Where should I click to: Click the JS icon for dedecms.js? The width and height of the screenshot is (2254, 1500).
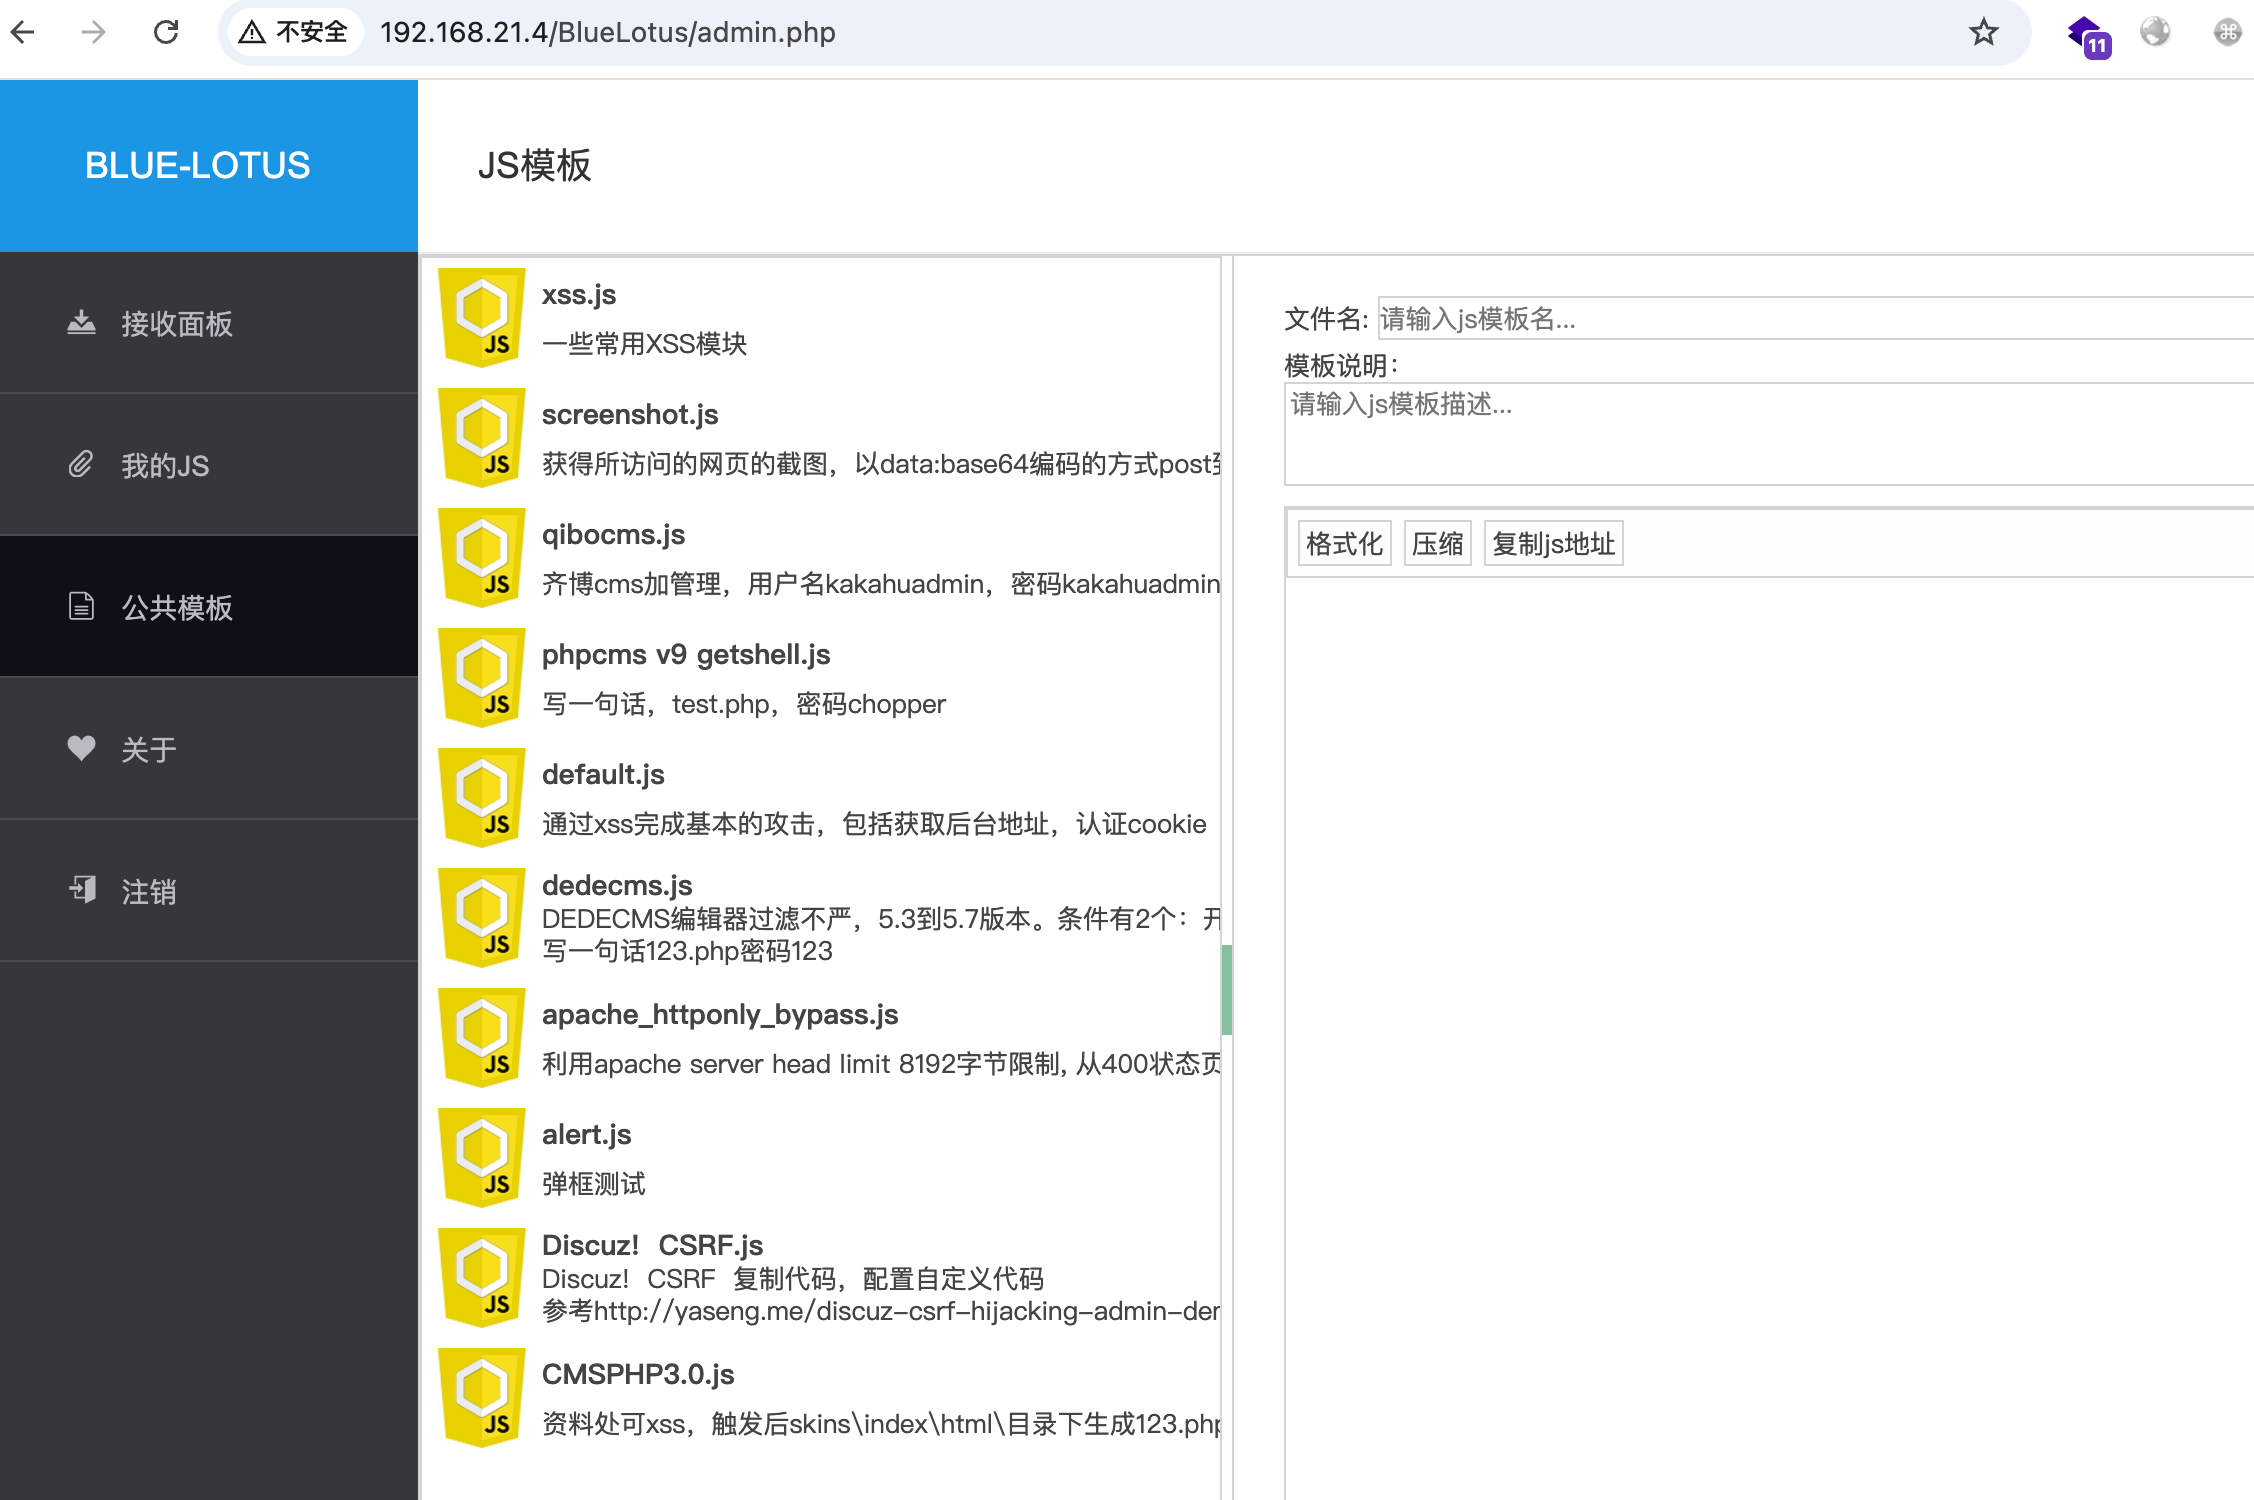pyautogui.click(x=482, y=917)
